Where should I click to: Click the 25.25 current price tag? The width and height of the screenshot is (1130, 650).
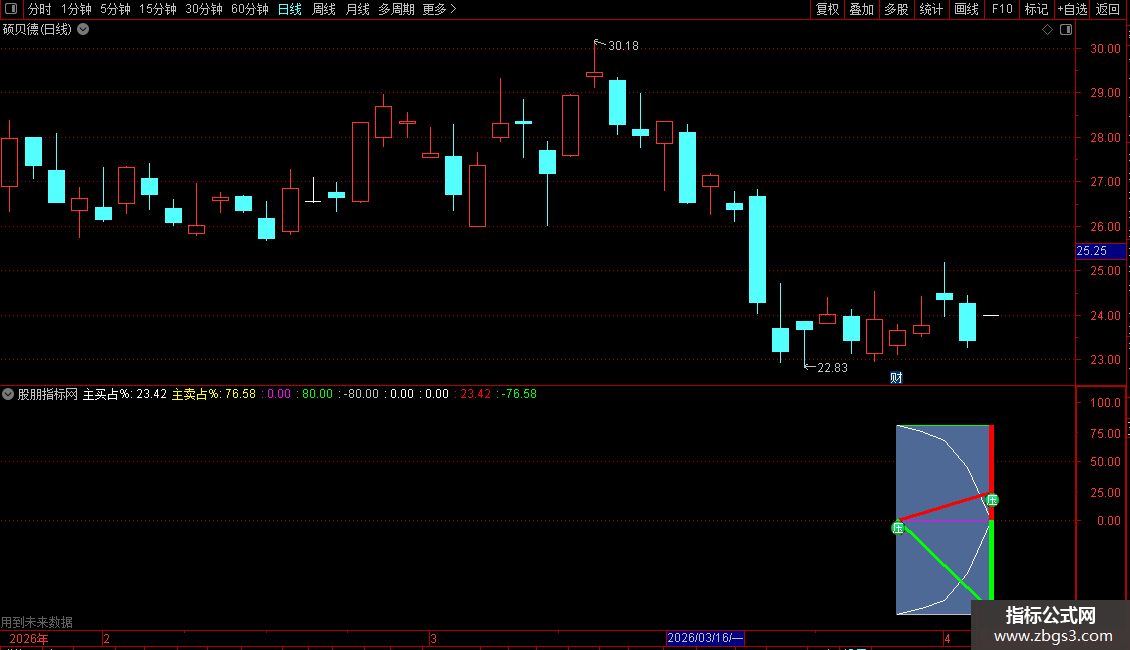[x=1100, y=251]
